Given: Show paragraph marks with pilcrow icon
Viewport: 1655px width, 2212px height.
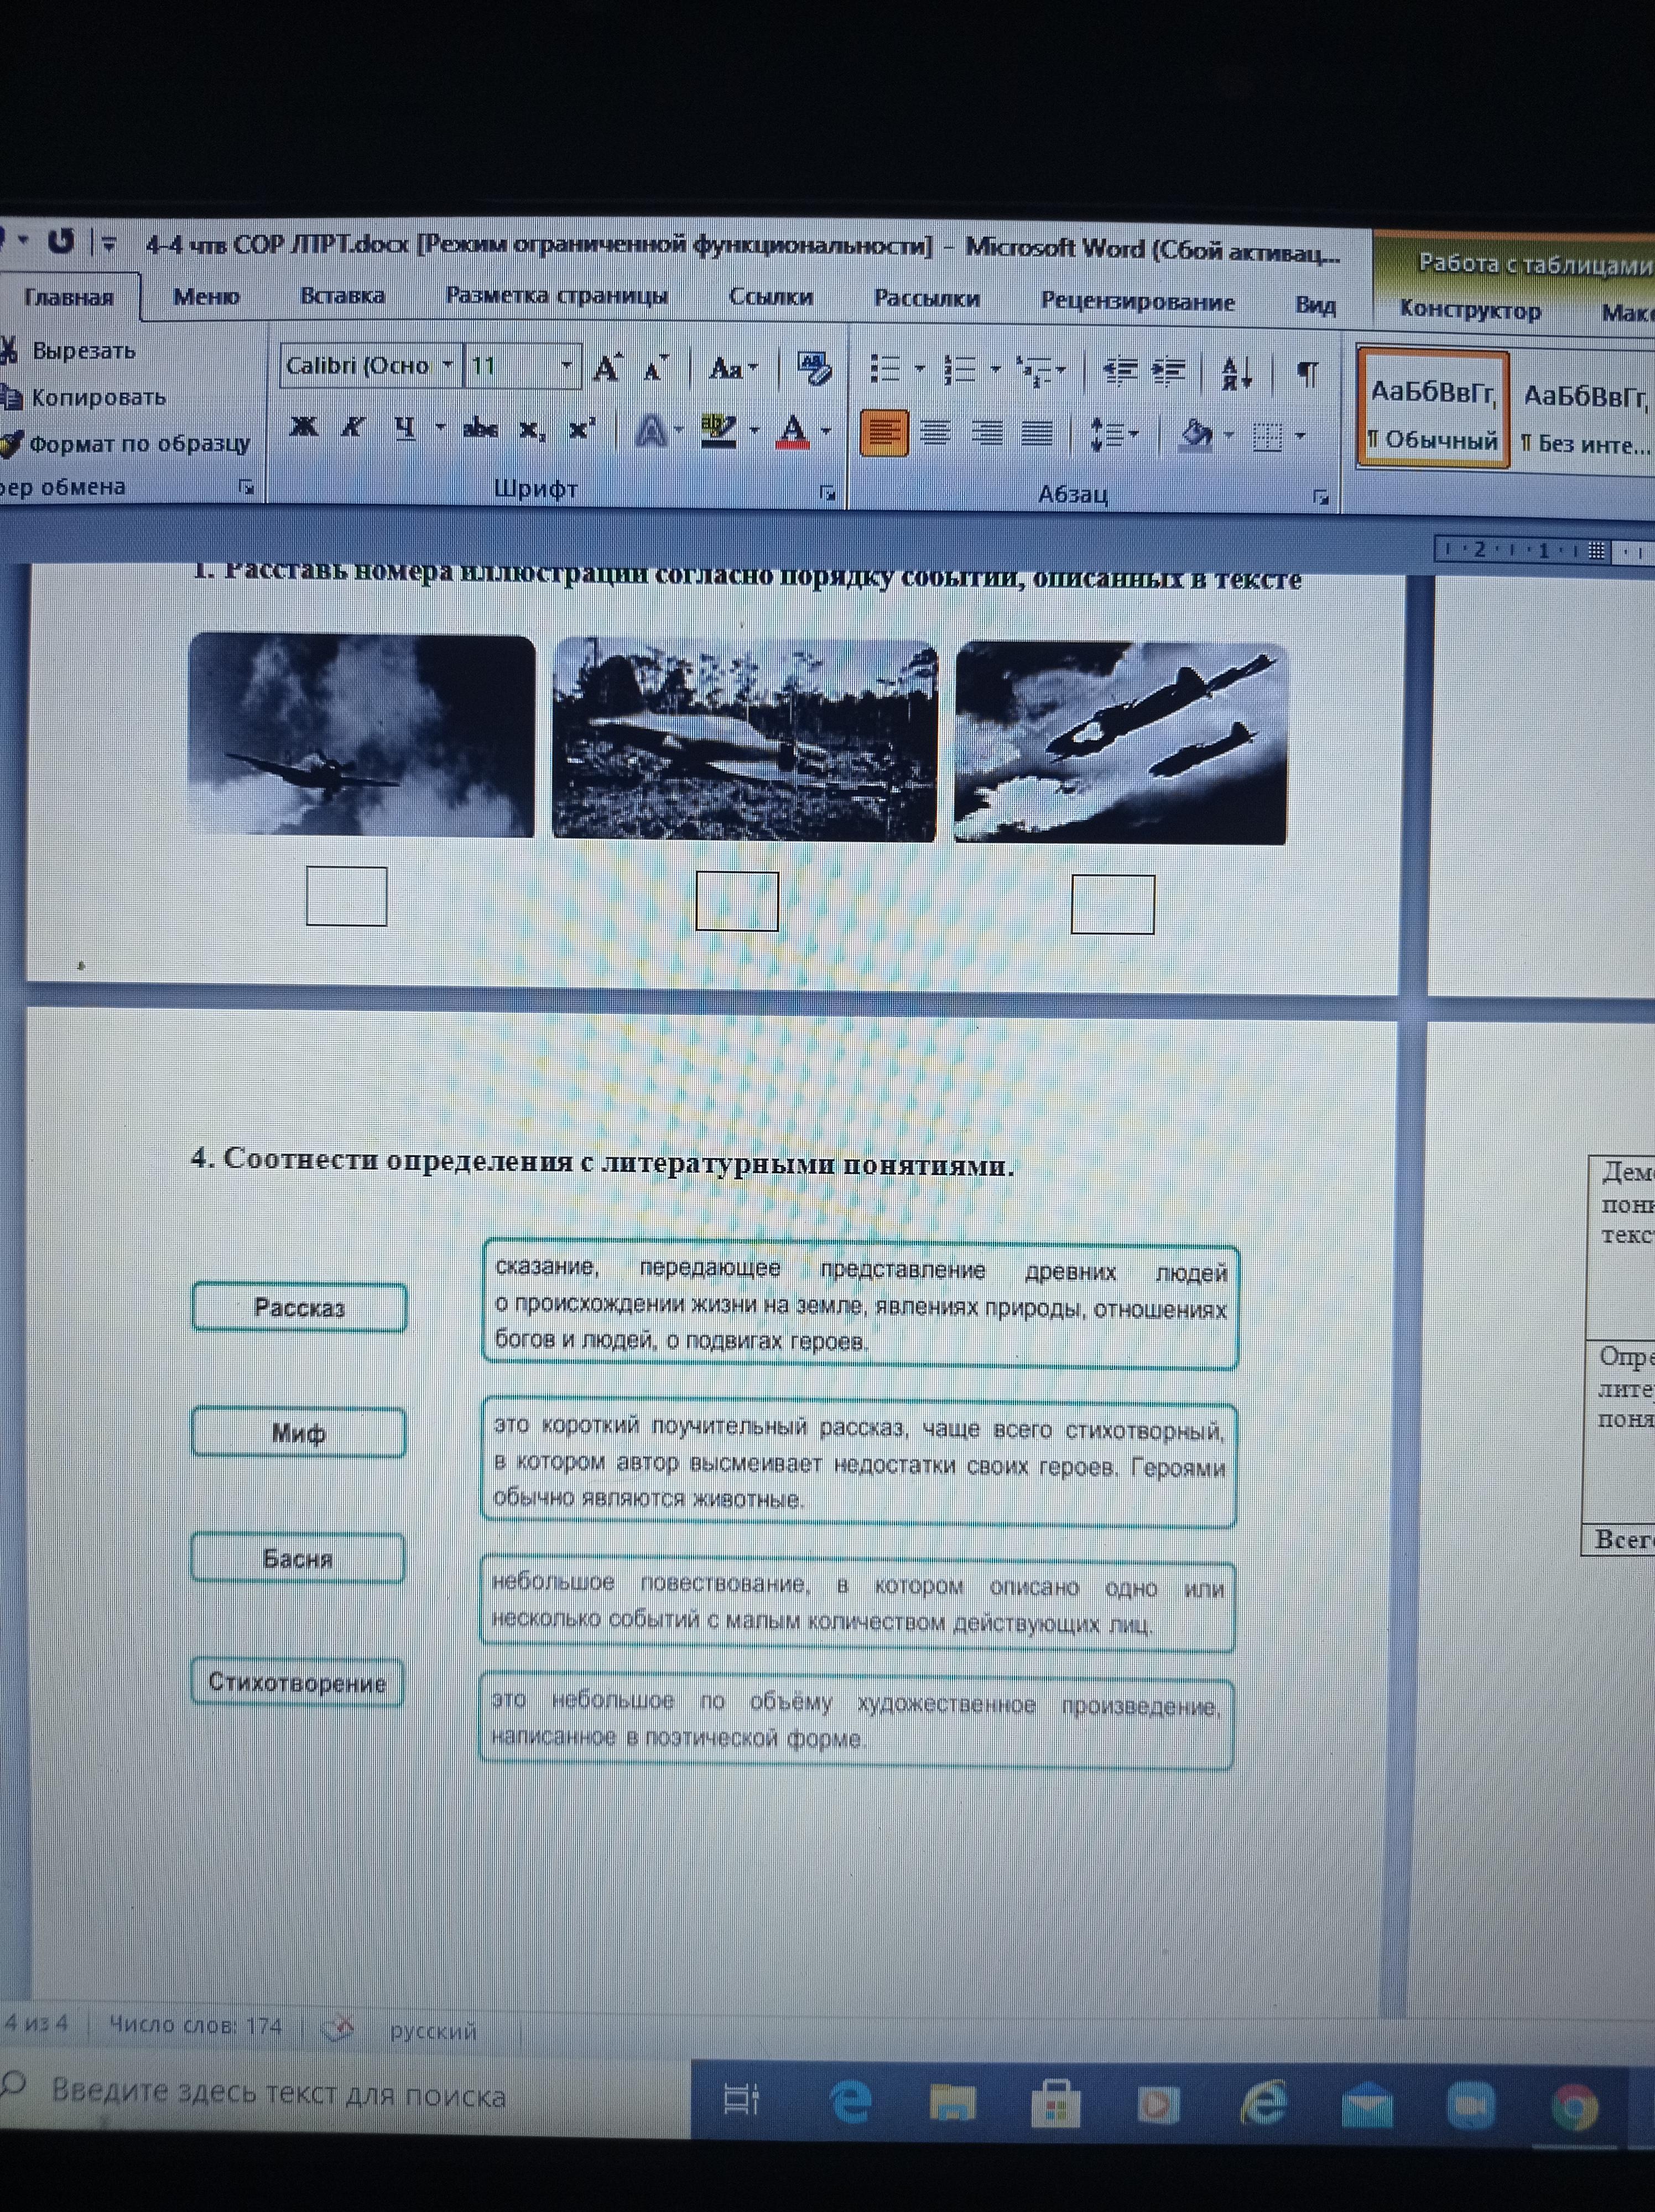Looking at the screenshot, I should coord(1307,374).
